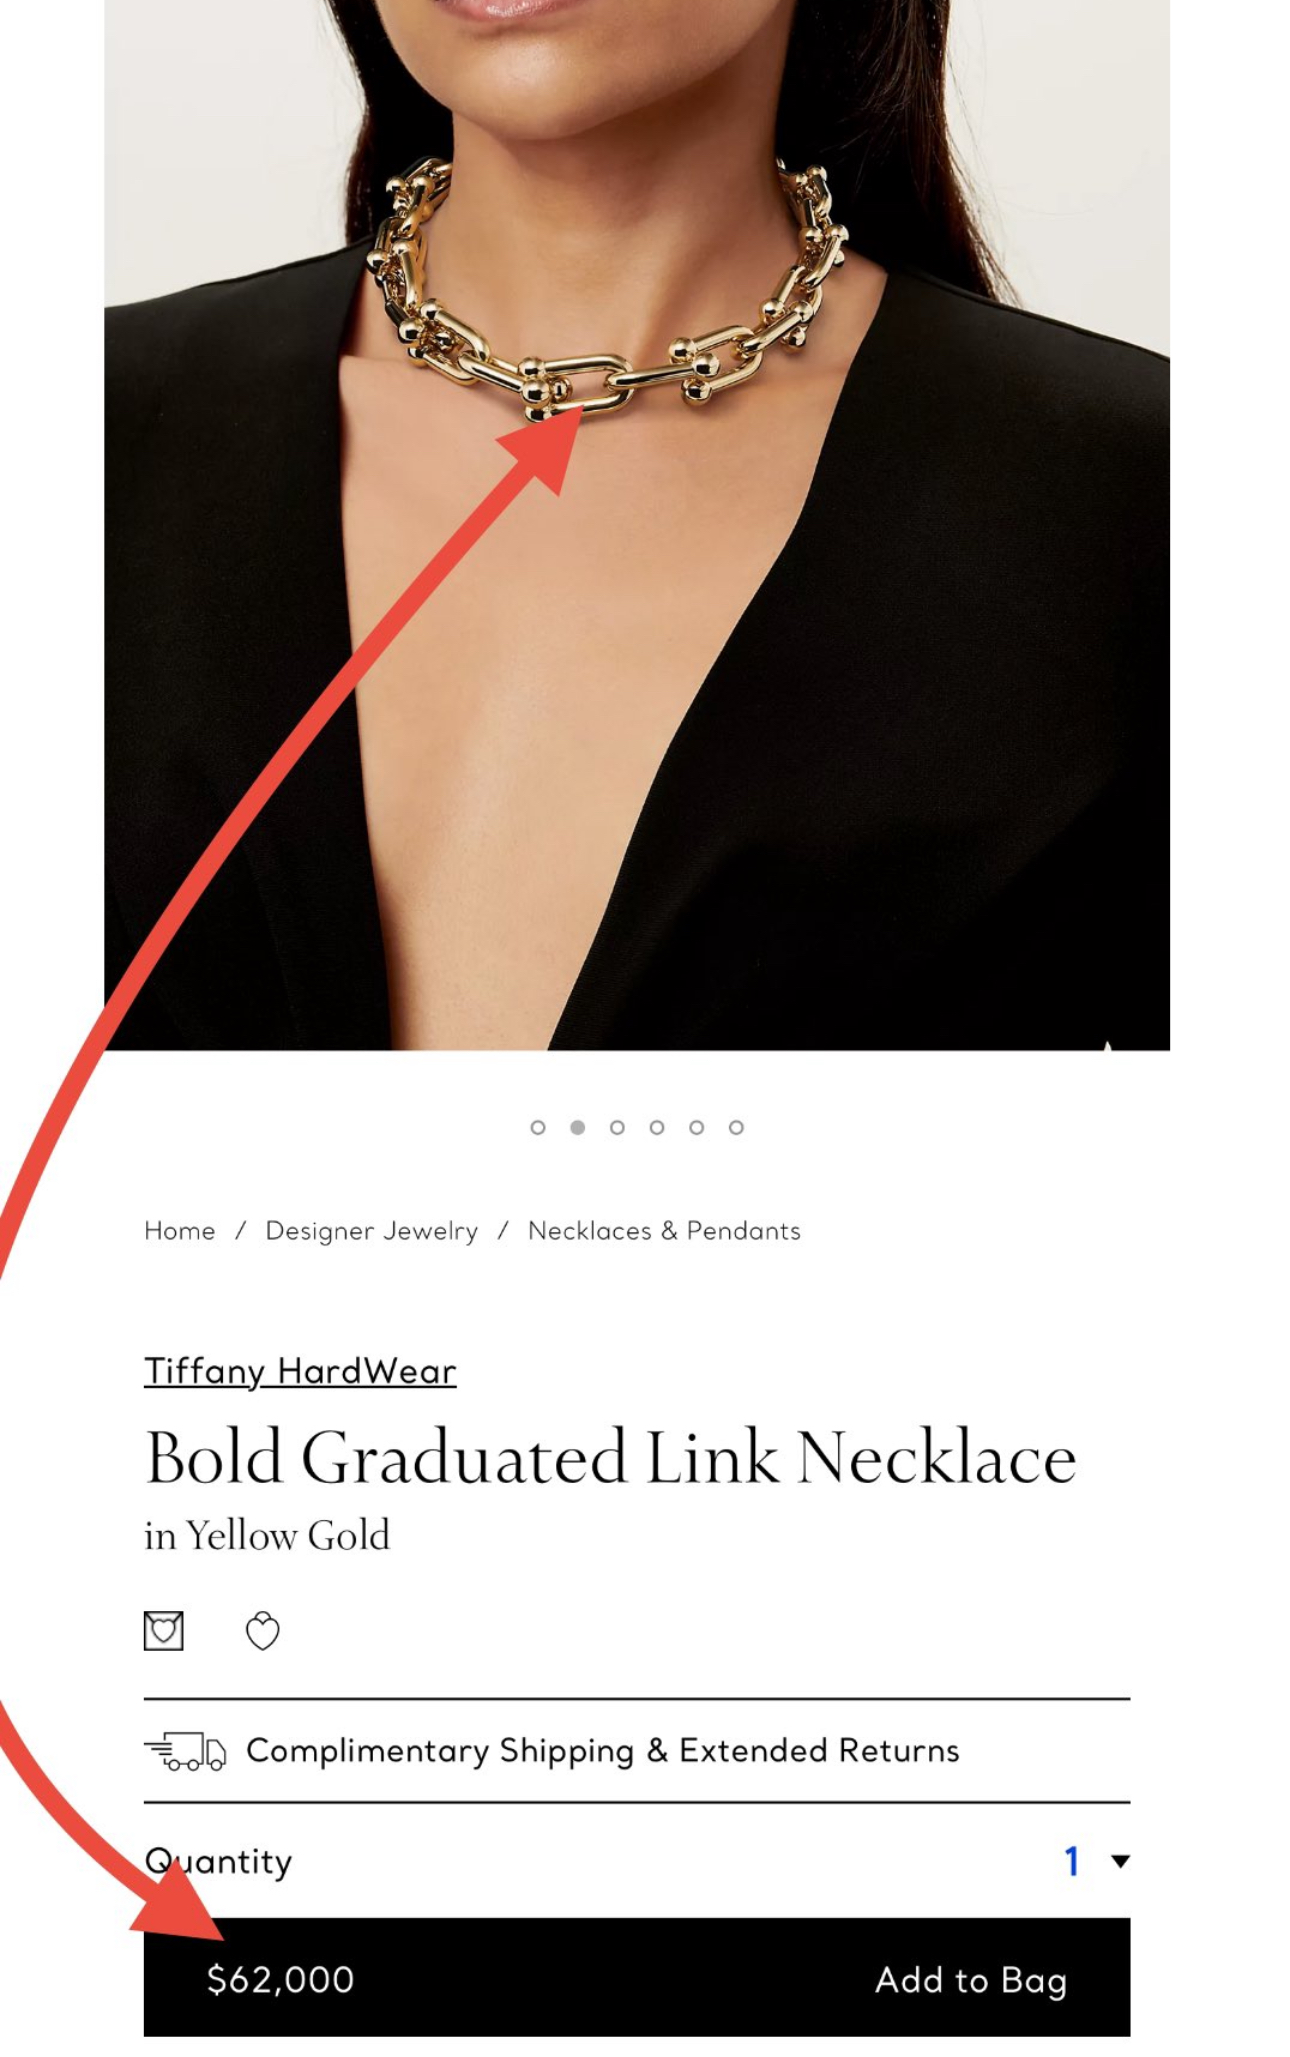Click the necklace model product photo
The height and width of the screenshot is (2057, 1290).
[x=637, y=525]
